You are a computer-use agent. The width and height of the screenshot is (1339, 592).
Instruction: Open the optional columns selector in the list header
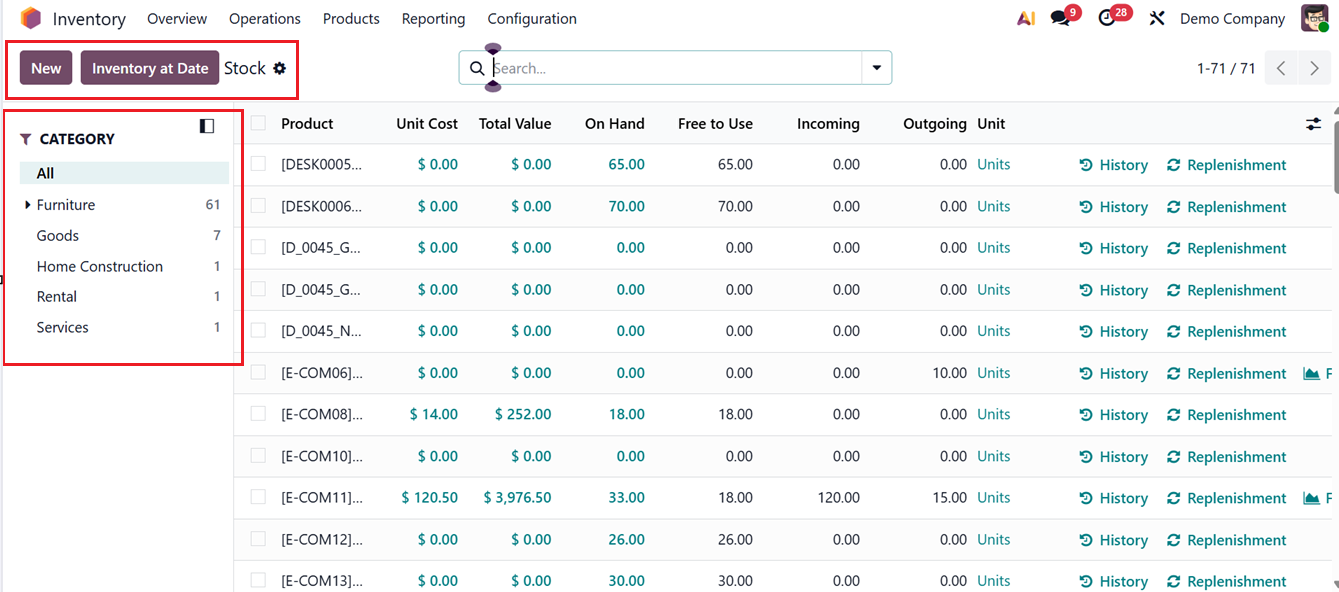pyautogui.click(x=1313, y=123)
